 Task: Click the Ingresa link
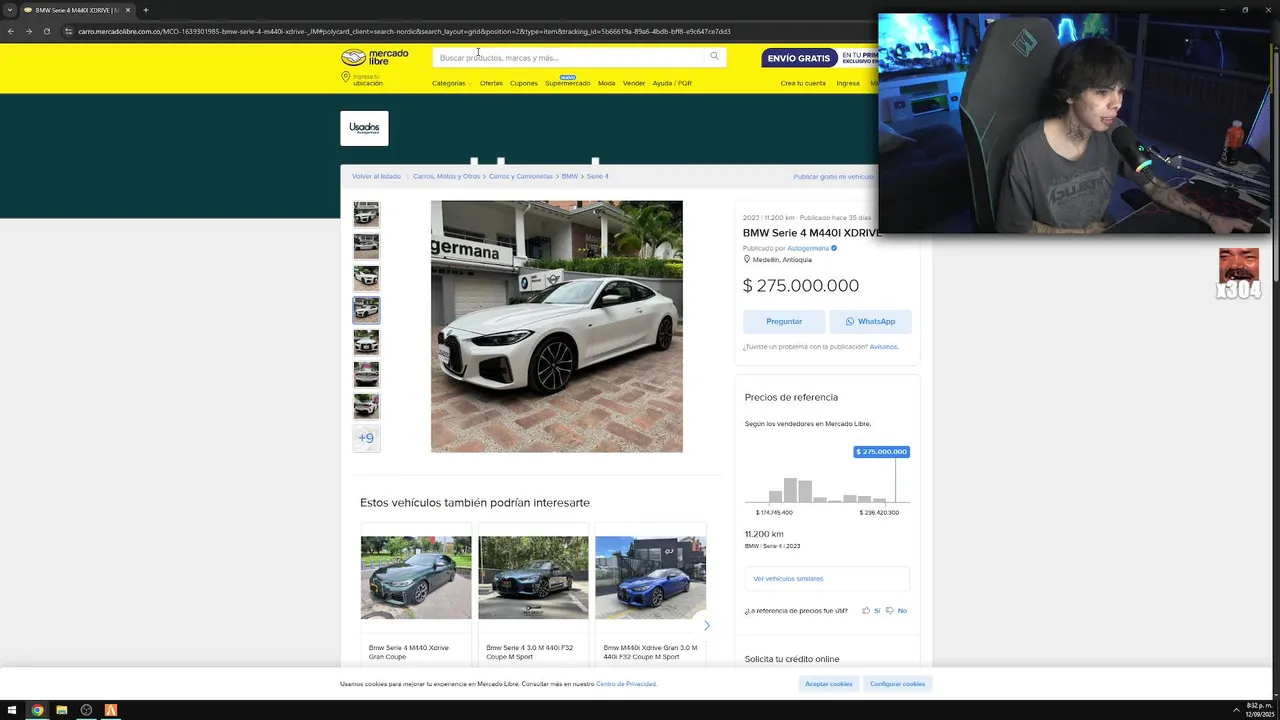tap(848, 83)
